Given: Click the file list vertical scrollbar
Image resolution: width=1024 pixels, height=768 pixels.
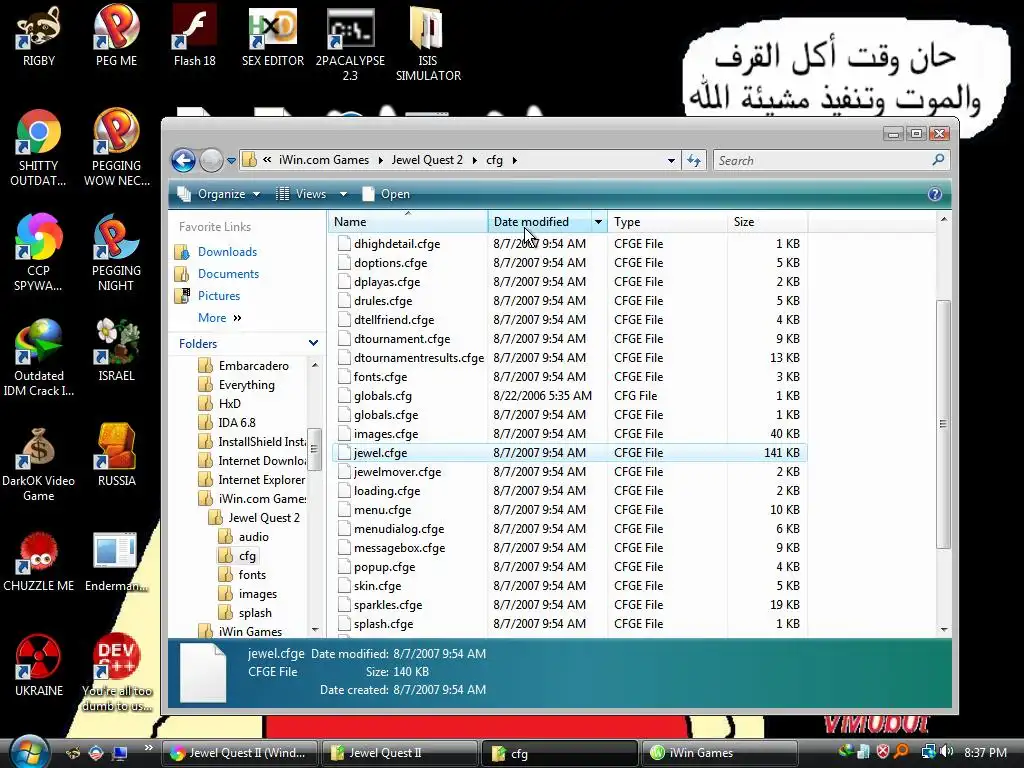Looking at the screenshot, I should tap(944, 424).
